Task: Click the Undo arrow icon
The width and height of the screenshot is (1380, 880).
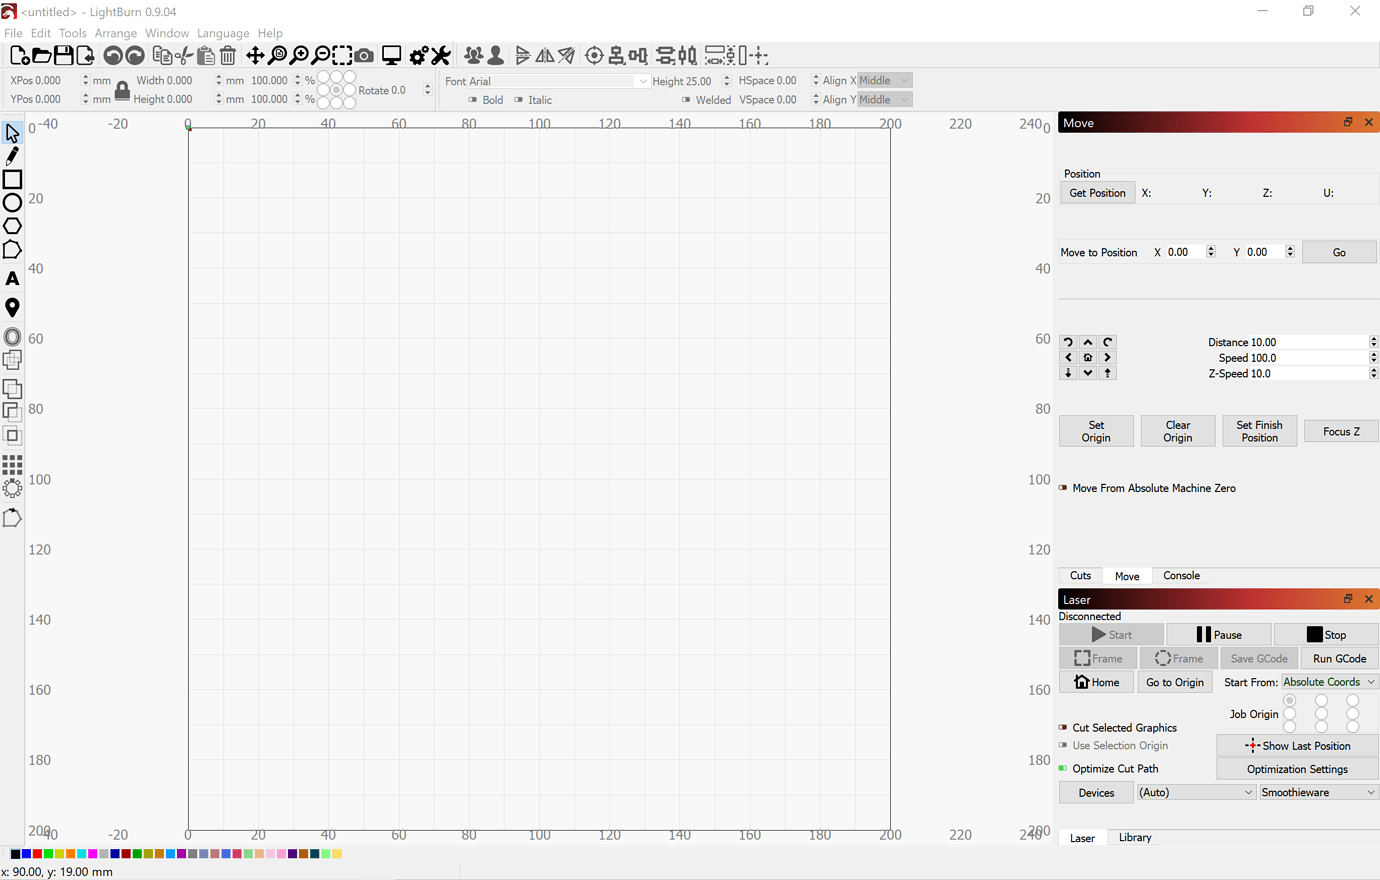Action: coord(113,56)
